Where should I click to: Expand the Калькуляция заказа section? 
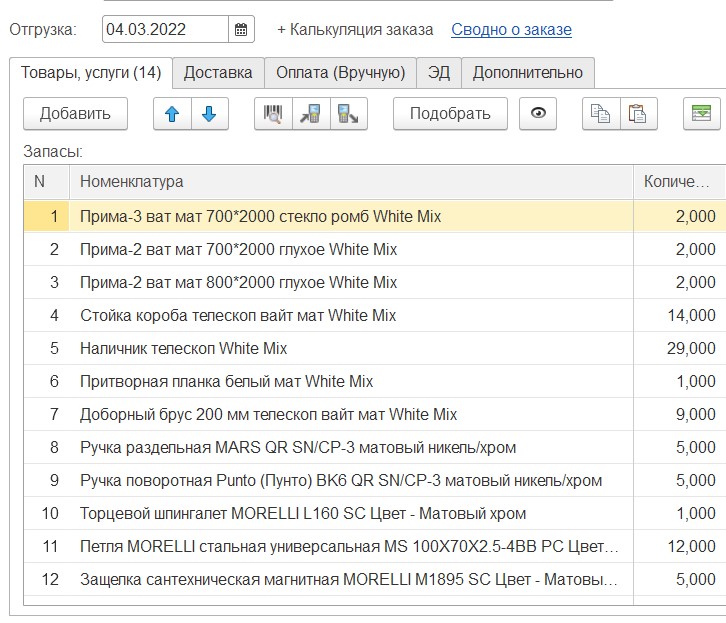coord(355,30)
